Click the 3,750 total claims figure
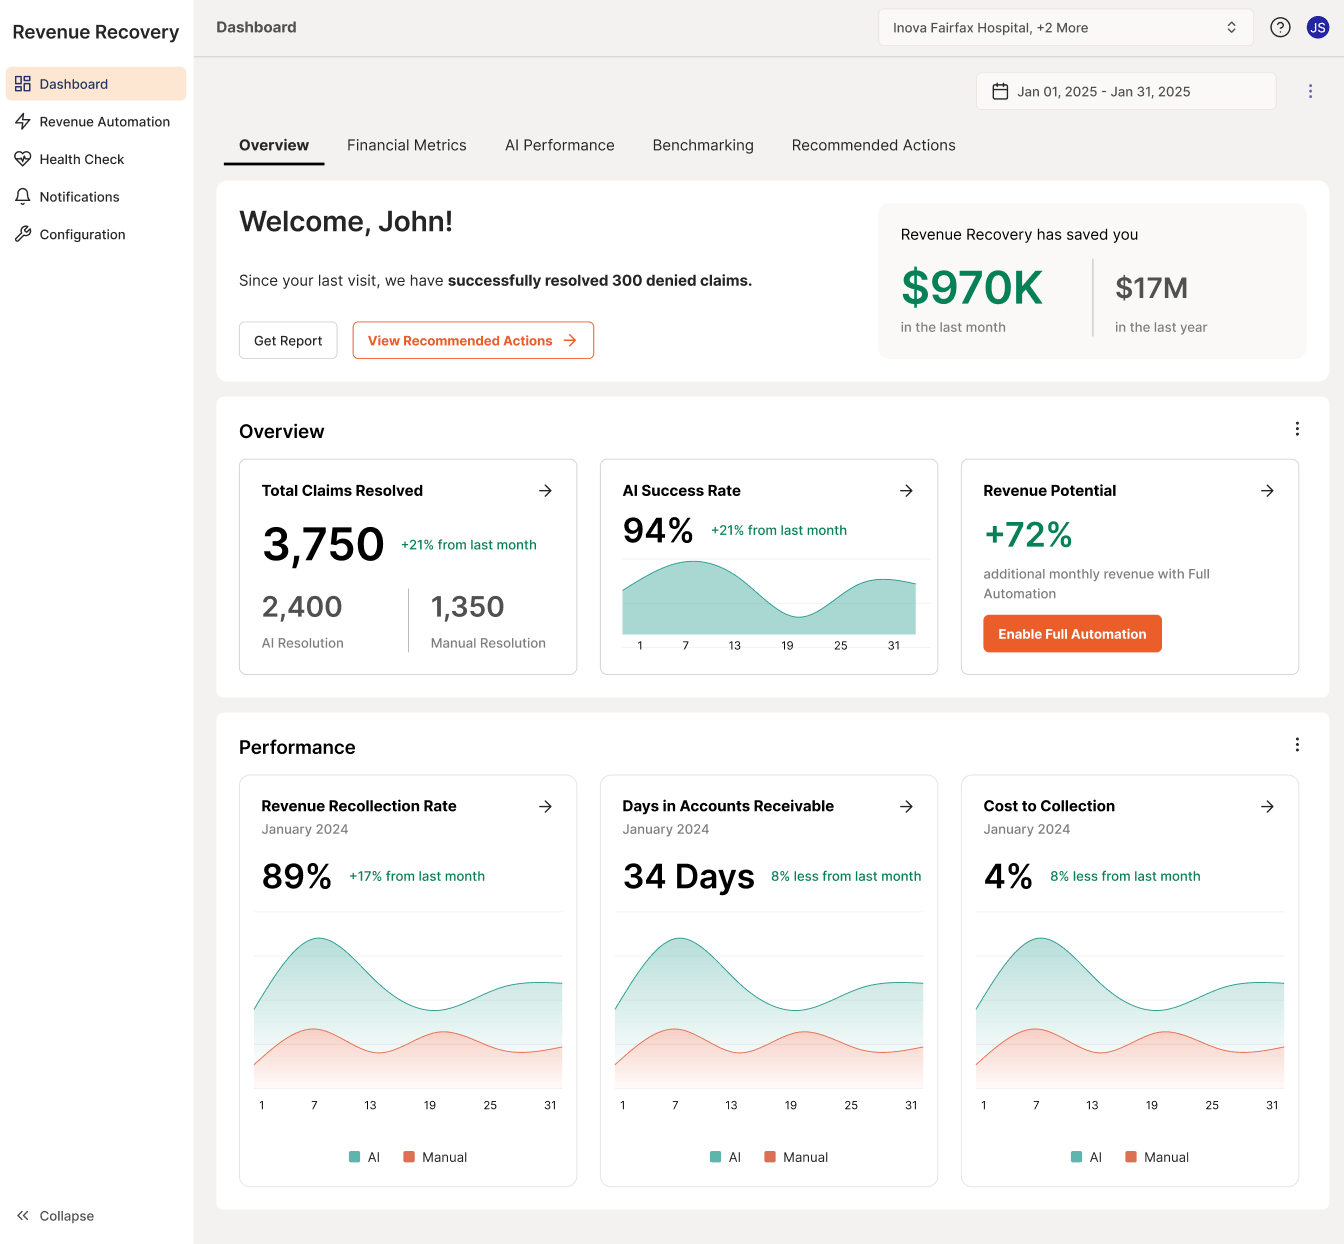Screen dimensions: 1344x1244 click(323, 545)
